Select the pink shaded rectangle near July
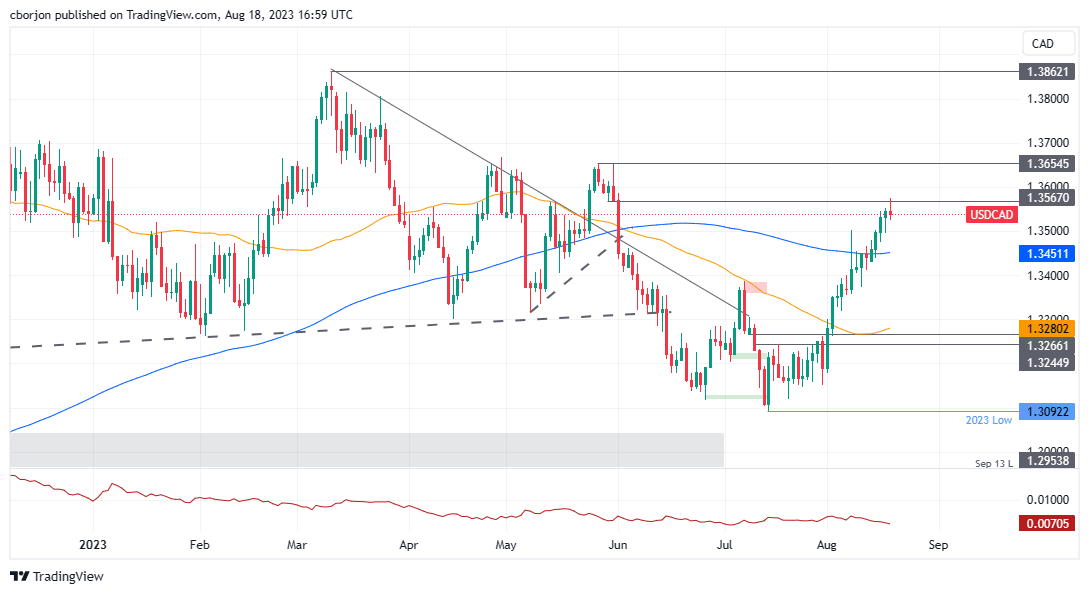1089x594 pixels. coord(756,288)
